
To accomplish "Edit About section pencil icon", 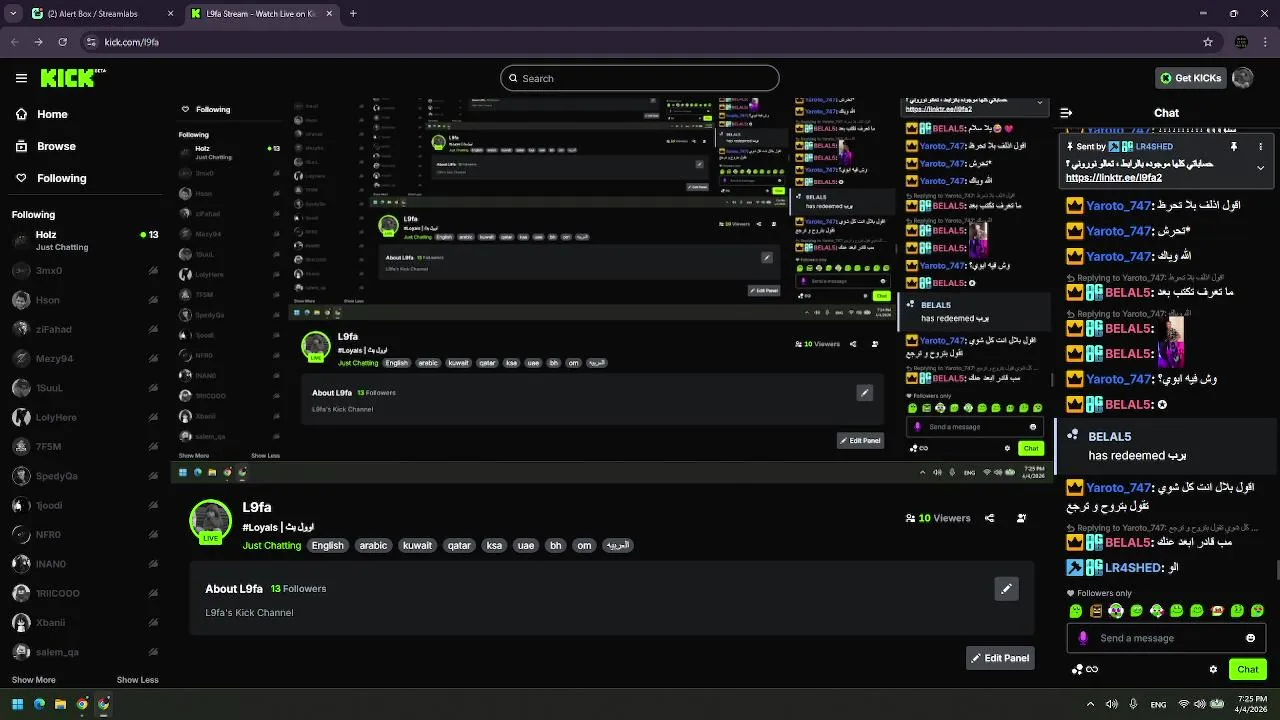I will [1006, 589].
